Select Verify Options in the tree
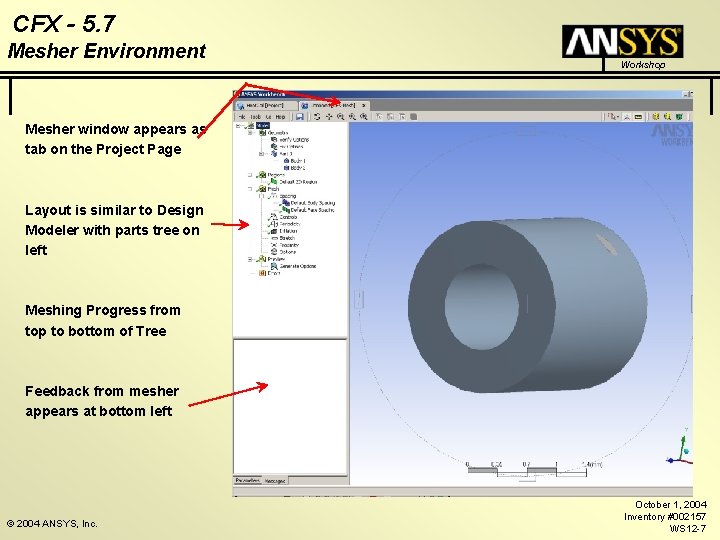The image size is (720, 540). pyautogui.click(x=294, y=140)
